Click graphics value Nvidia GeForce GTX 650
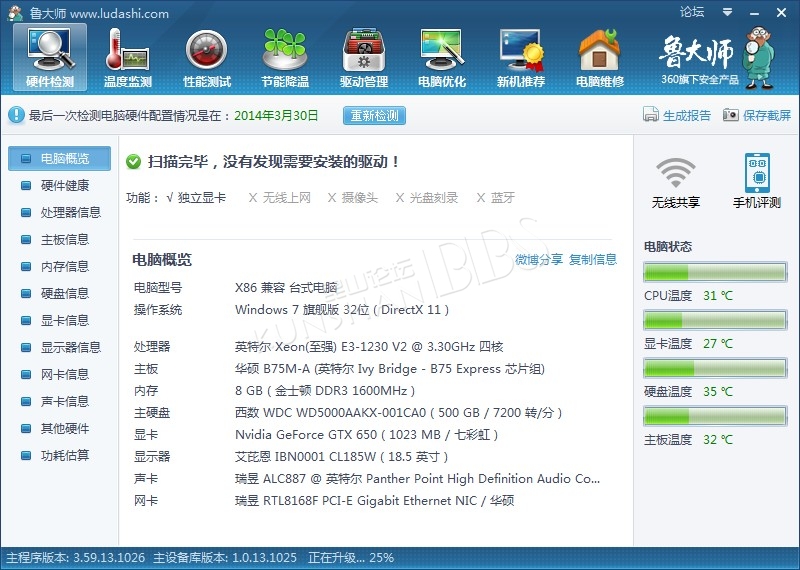Screen dimensions: 800x570 click(x=366, y=435)
